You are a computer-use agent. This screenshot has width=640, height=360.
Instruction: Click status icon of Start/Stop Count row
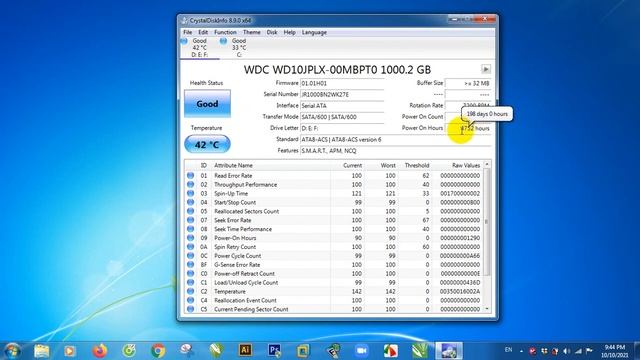coord(190,202)
